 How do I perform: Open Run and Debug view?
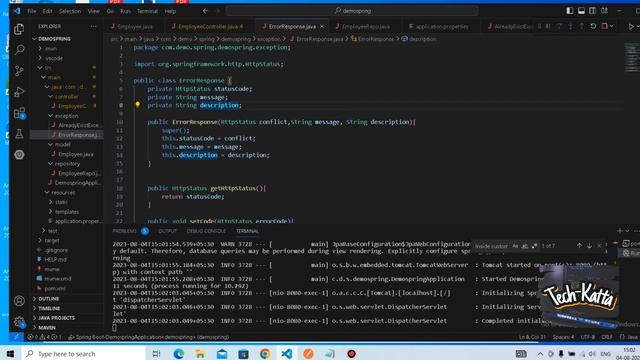coord(19,92)
